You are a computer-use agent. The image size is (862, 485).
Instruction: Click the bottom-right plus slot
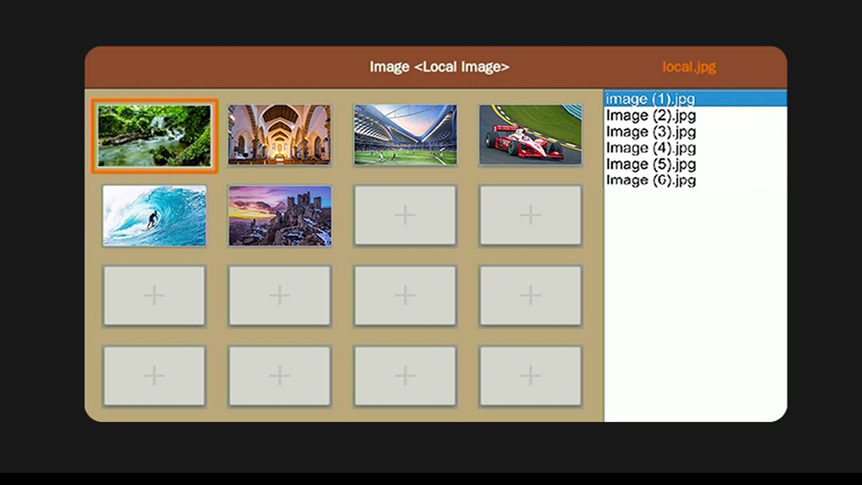531,376
